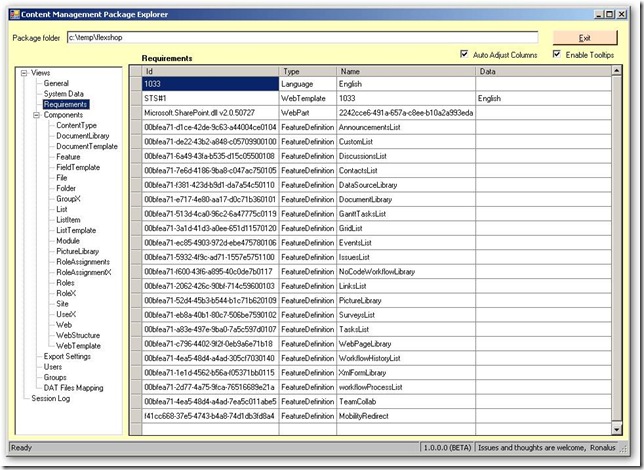Select ListTemplate tree item
The width and height of the screenshot is (644, 470).
click(76, 230)
